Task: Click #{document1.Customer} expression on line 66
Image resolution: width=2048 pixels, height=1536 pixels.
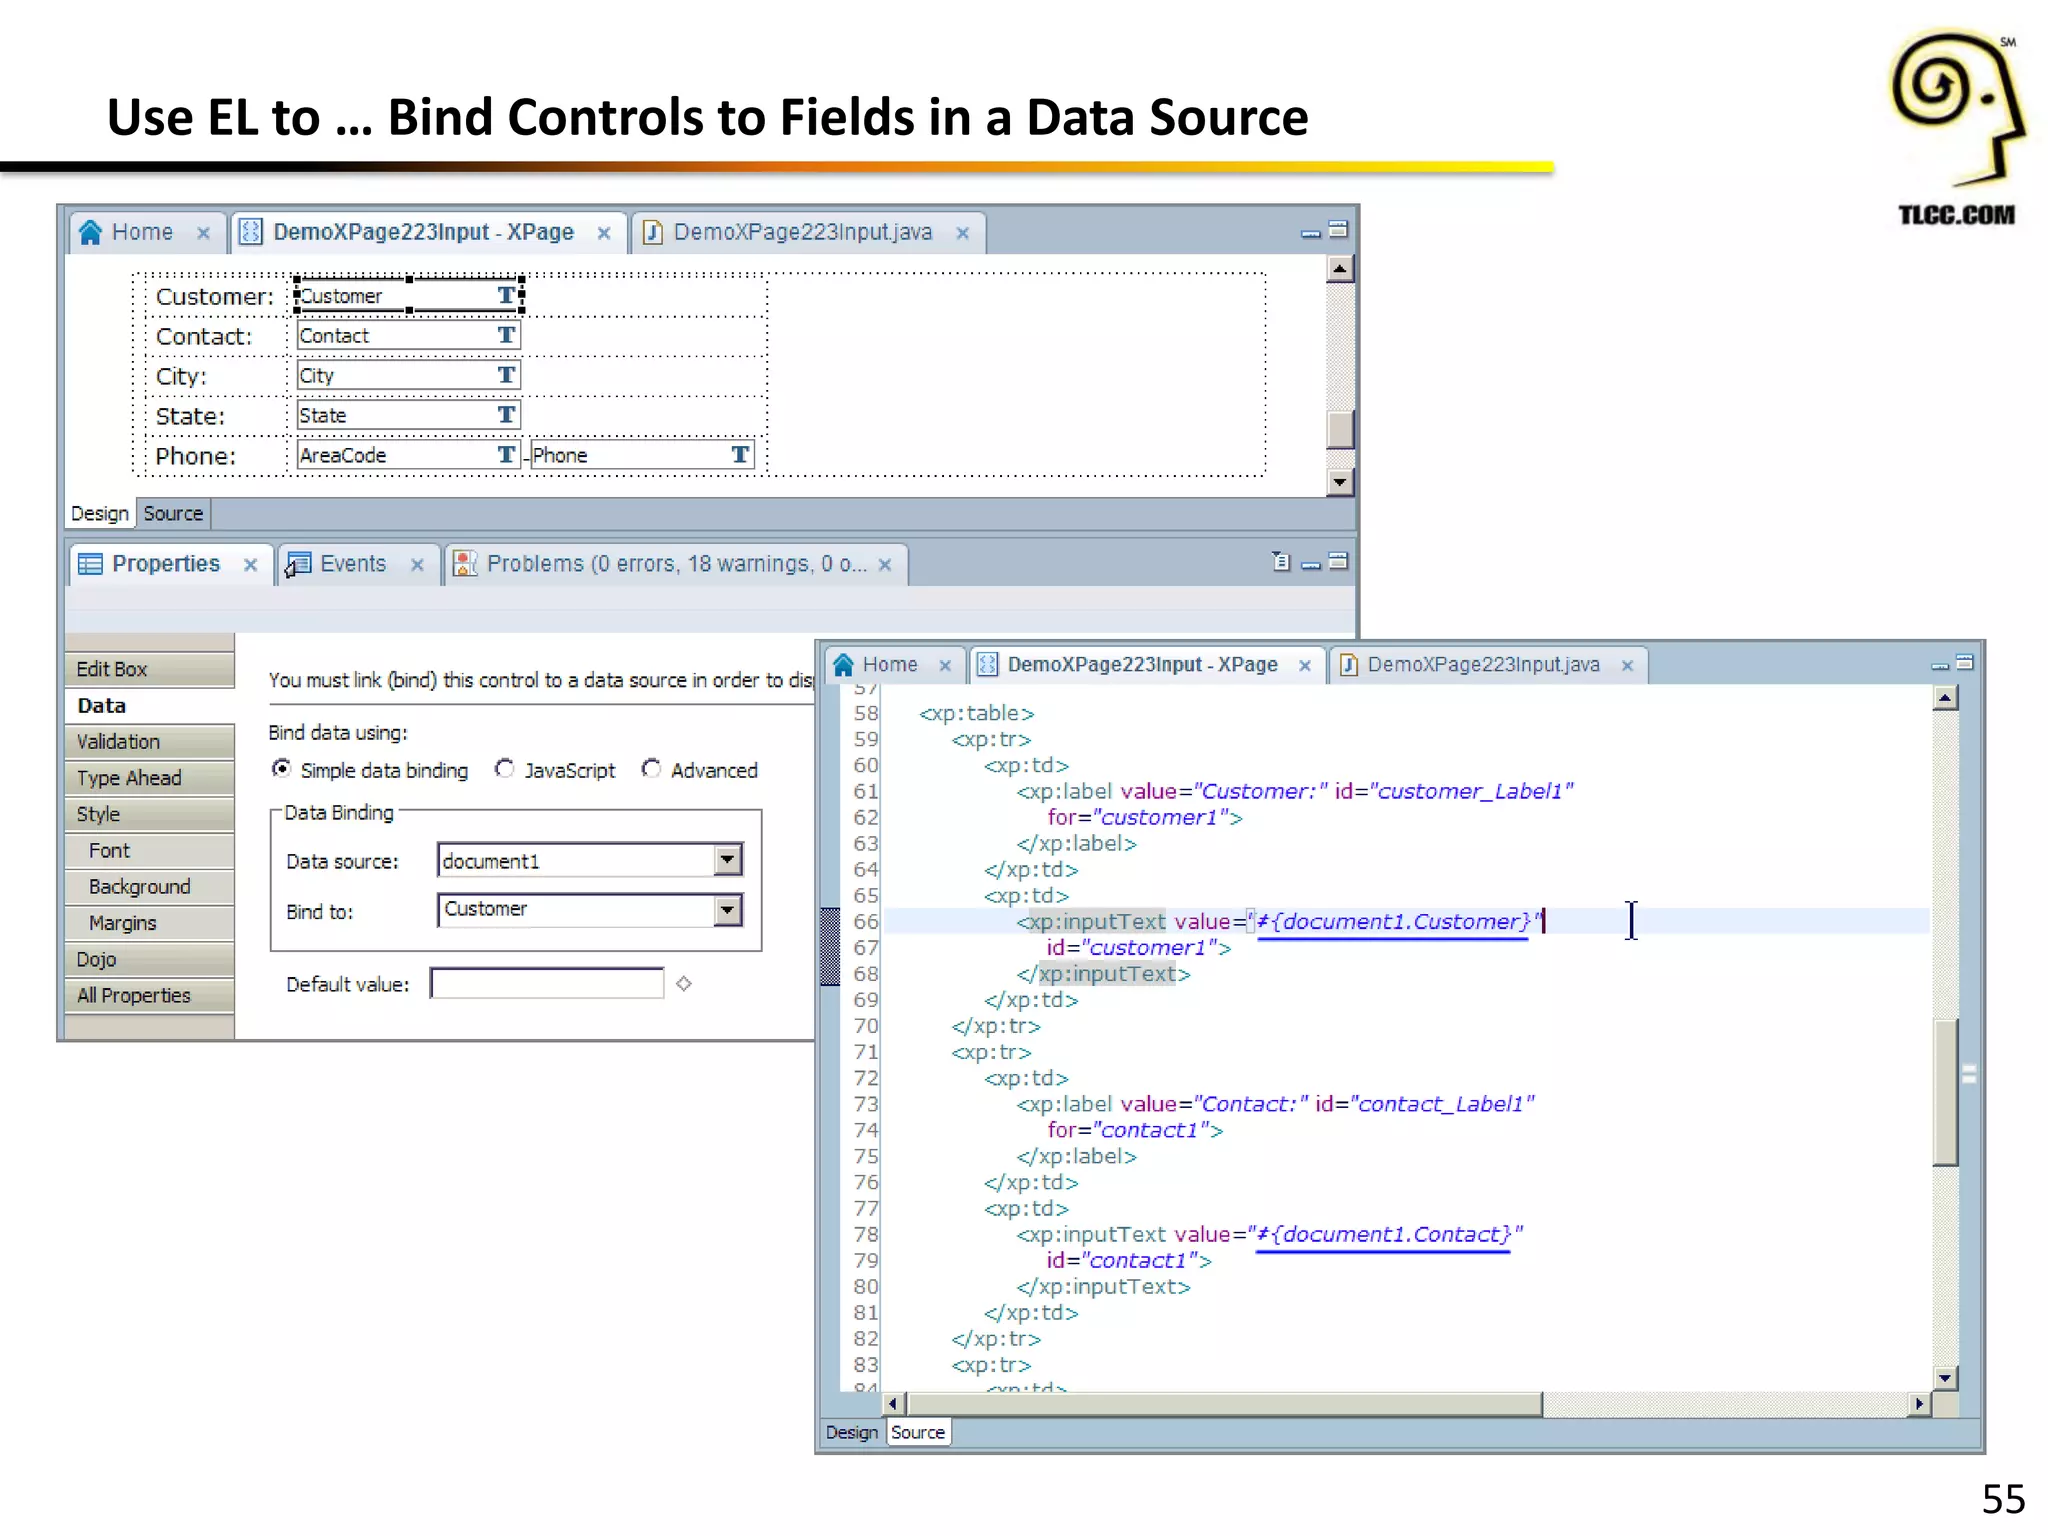Action: [x=1393, y=921]
